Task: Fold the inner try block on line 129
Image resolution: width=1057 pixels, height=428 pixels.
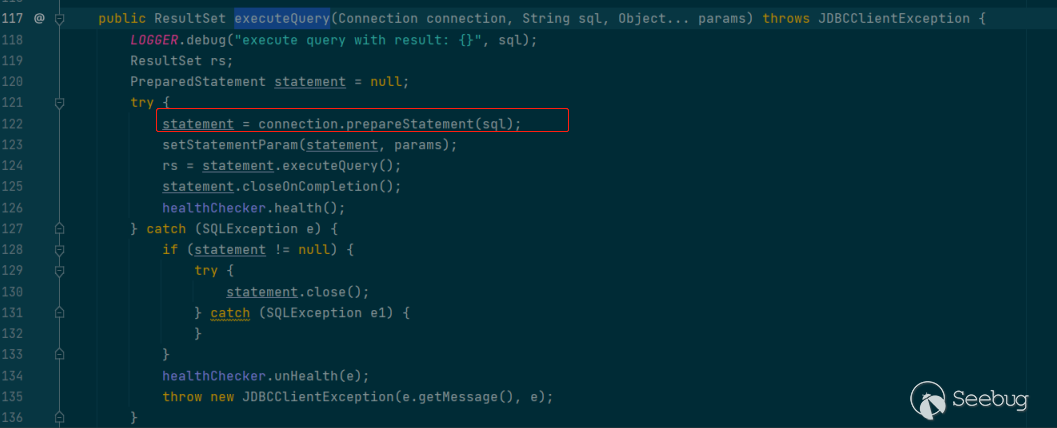Action: coord(60,271)
